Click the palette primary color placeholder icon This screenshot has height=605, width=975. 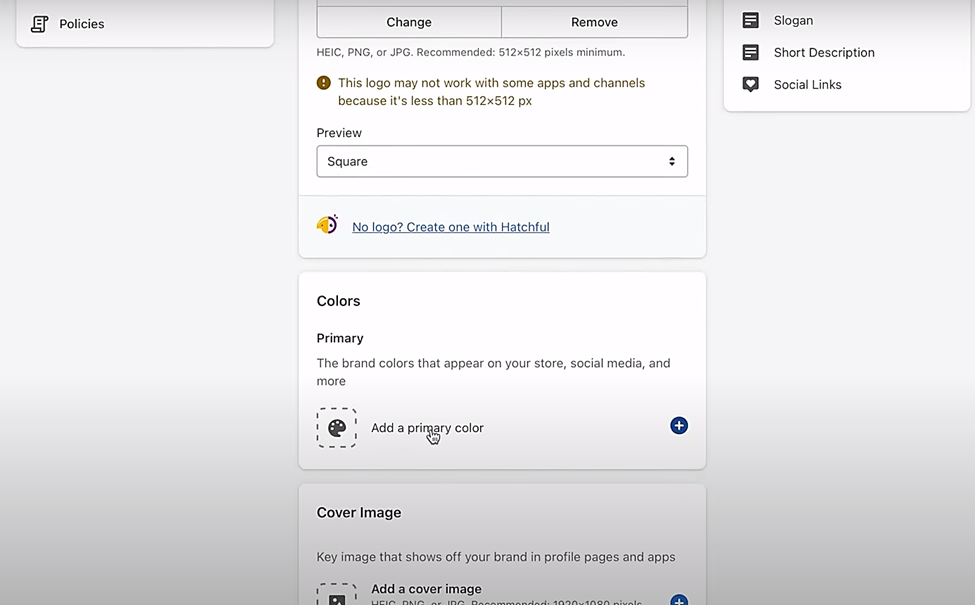[x=336, y=428]
